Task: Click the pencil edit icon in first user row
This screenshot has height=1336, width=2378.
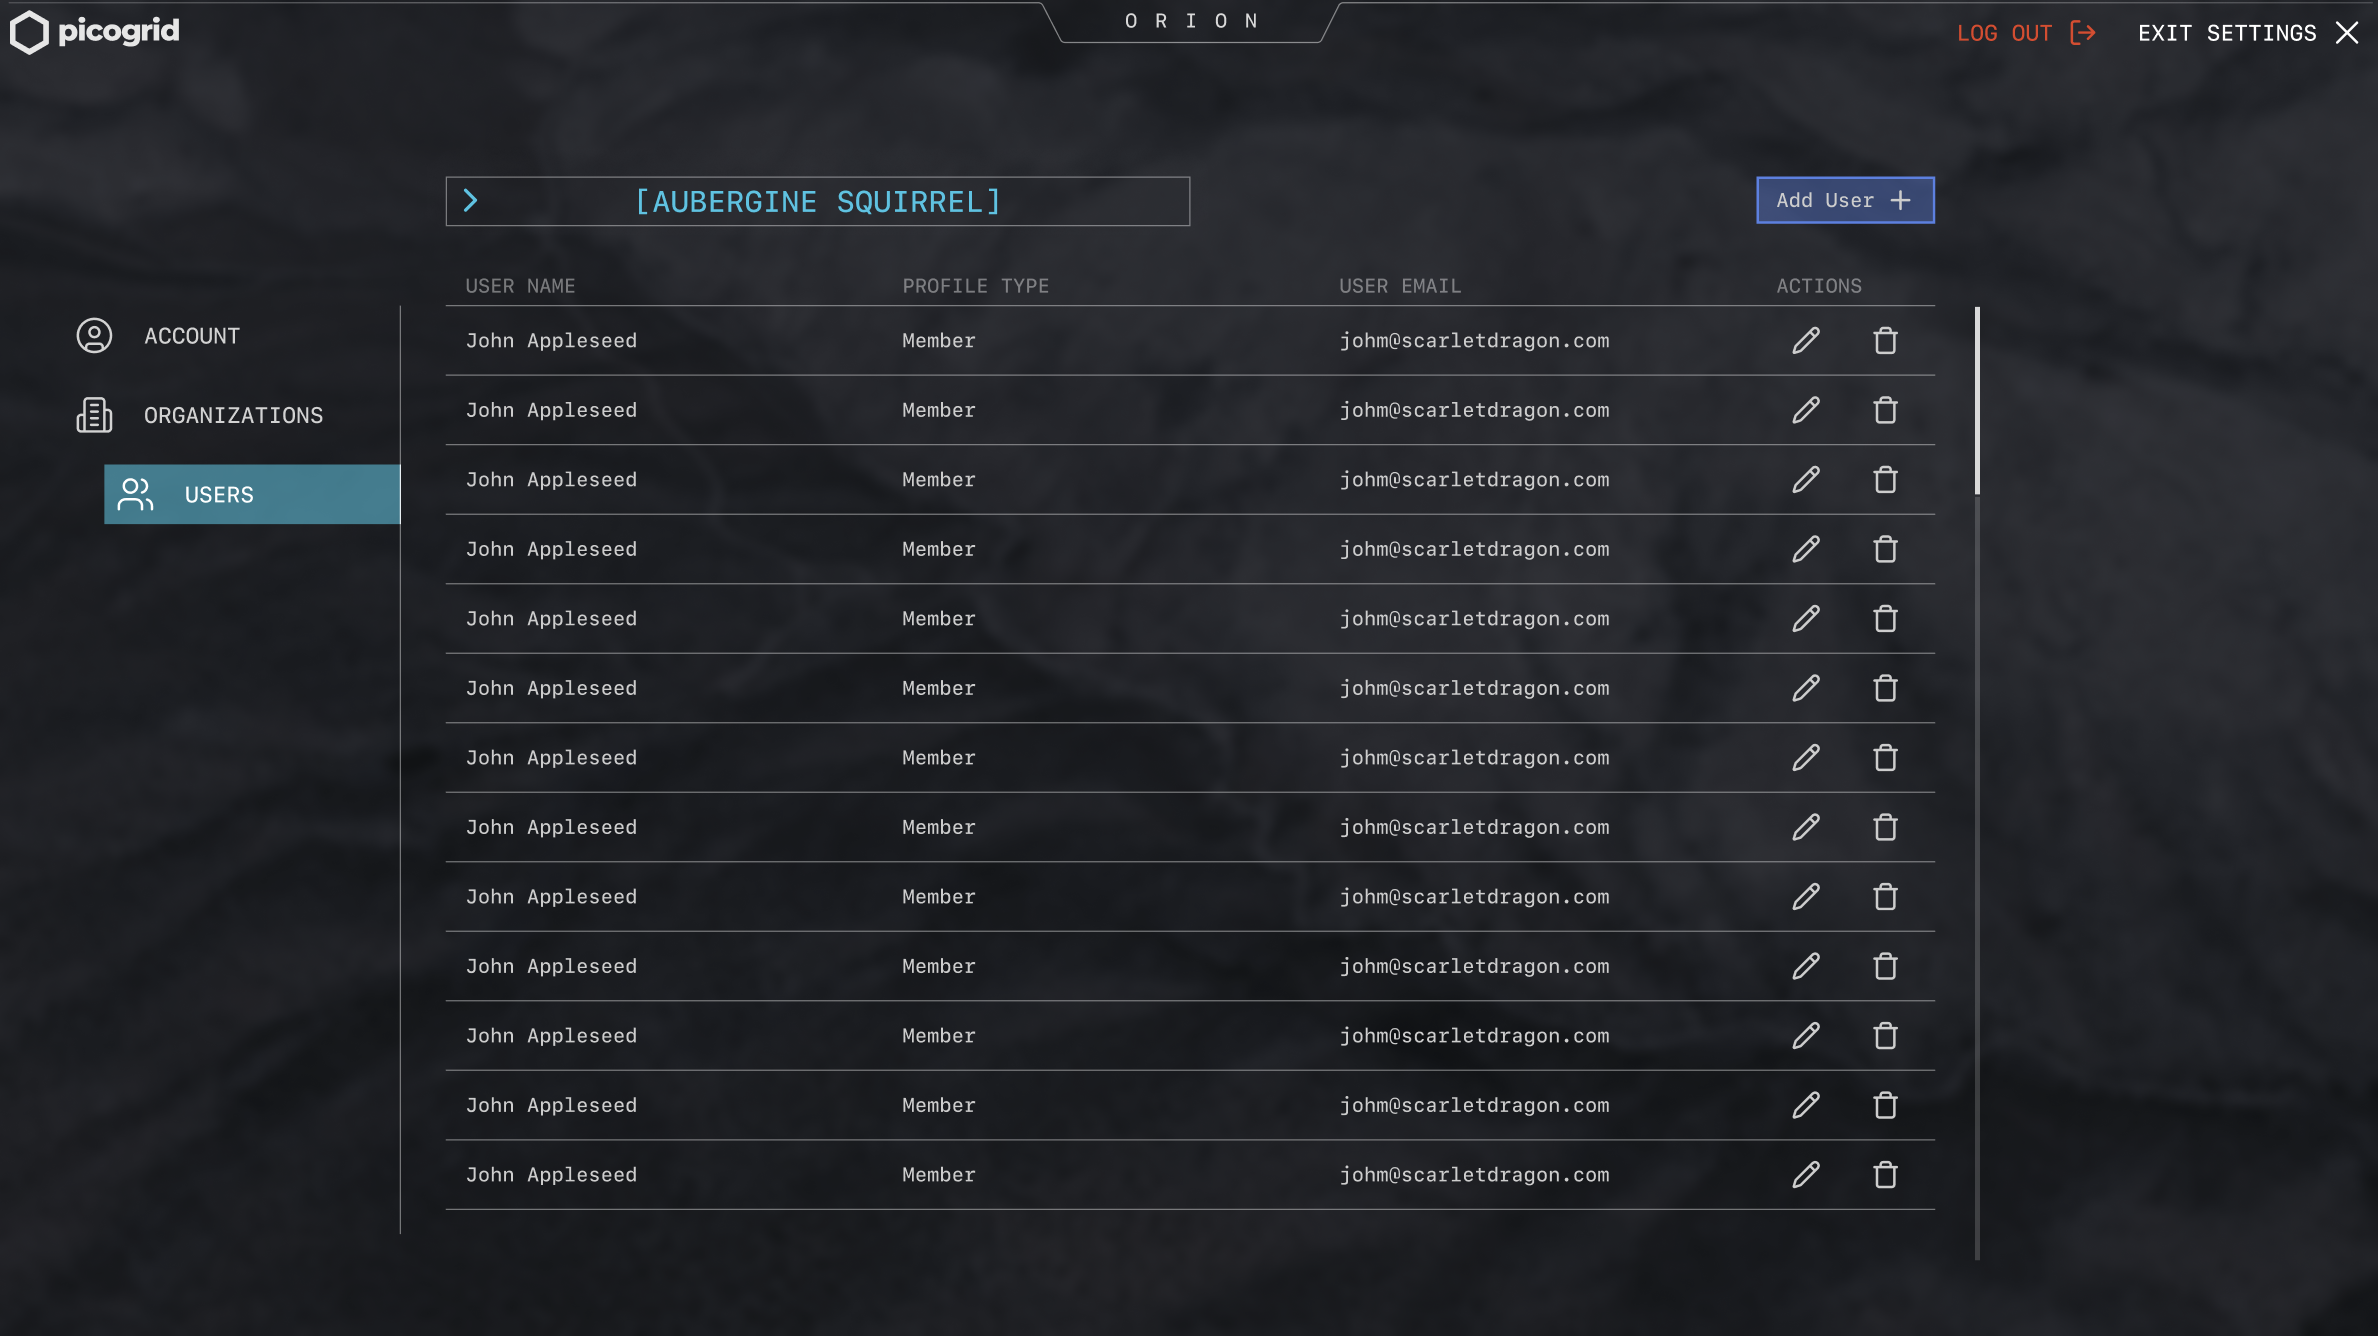Action: (1805, 341)
